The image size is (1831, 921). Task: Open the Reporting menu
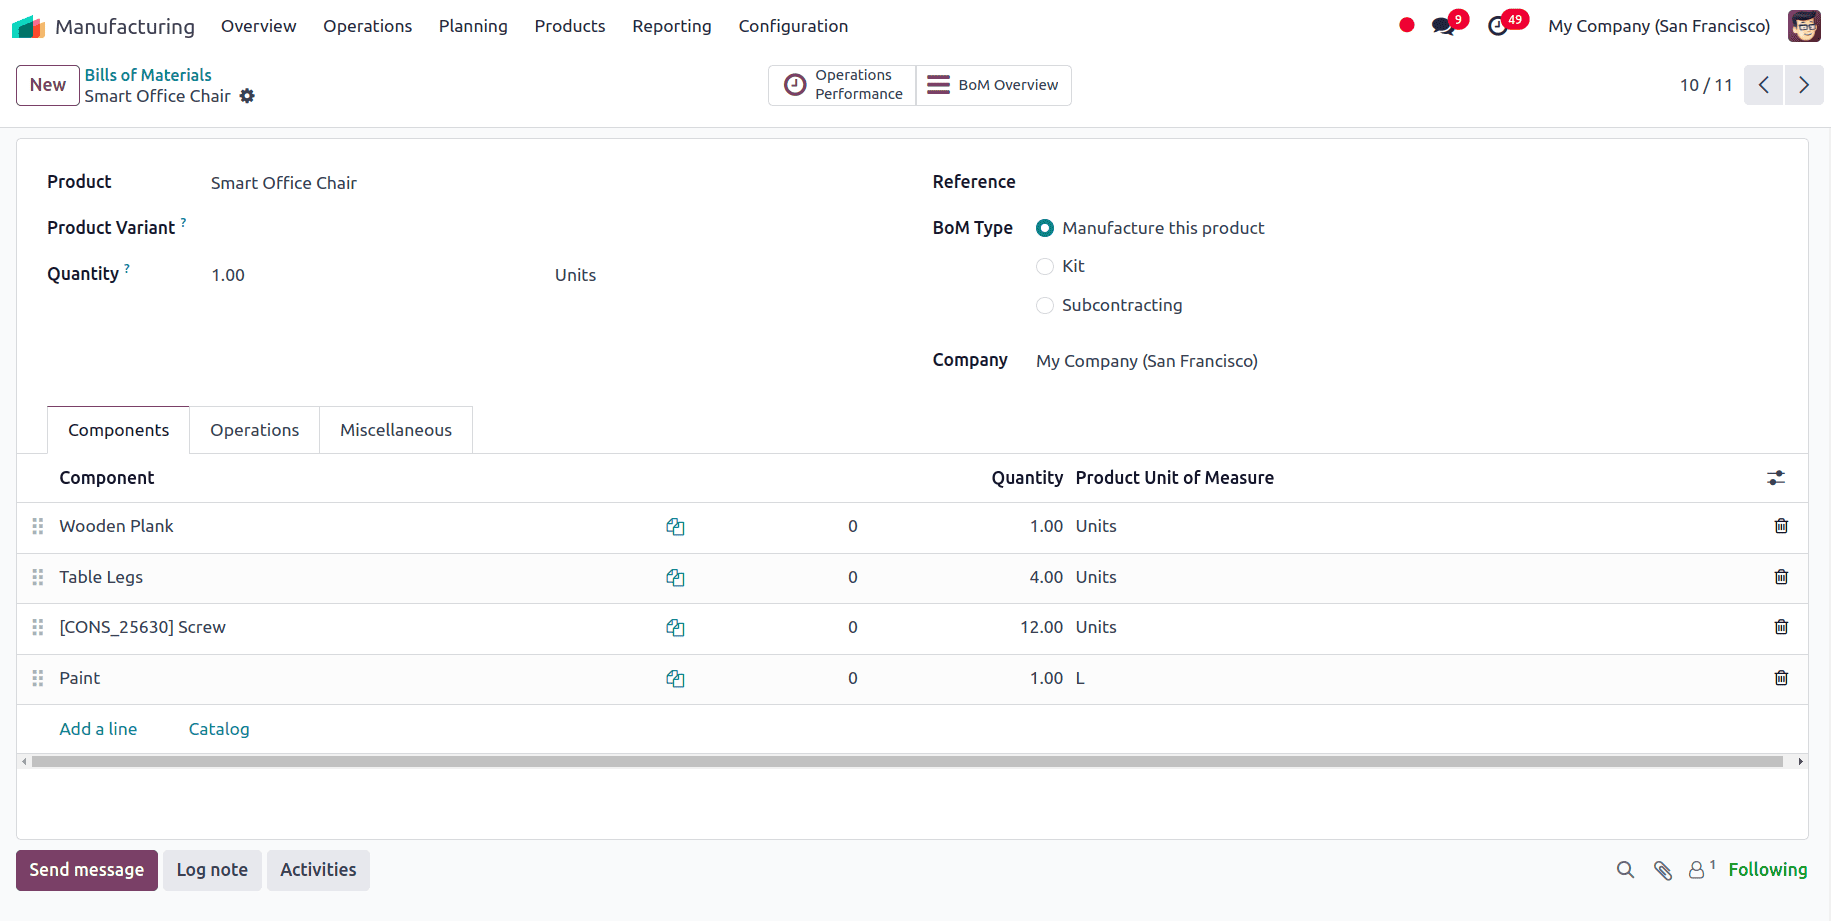tap(671, 26)
